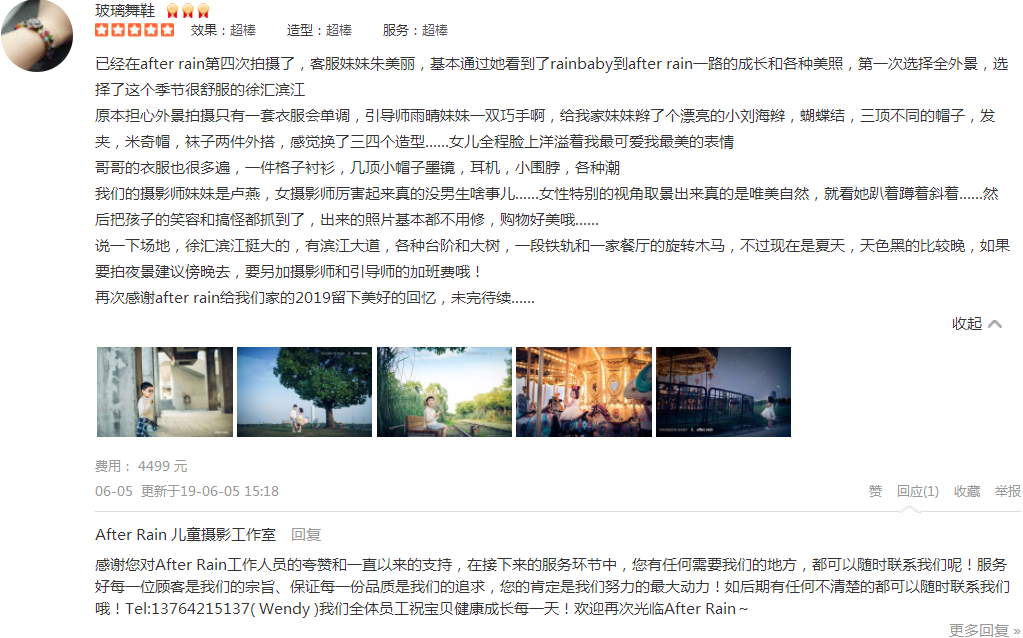Click the 回复 label beside merchant name
This screenshot has height=638, width=1023.
click(x=306, y=535)
